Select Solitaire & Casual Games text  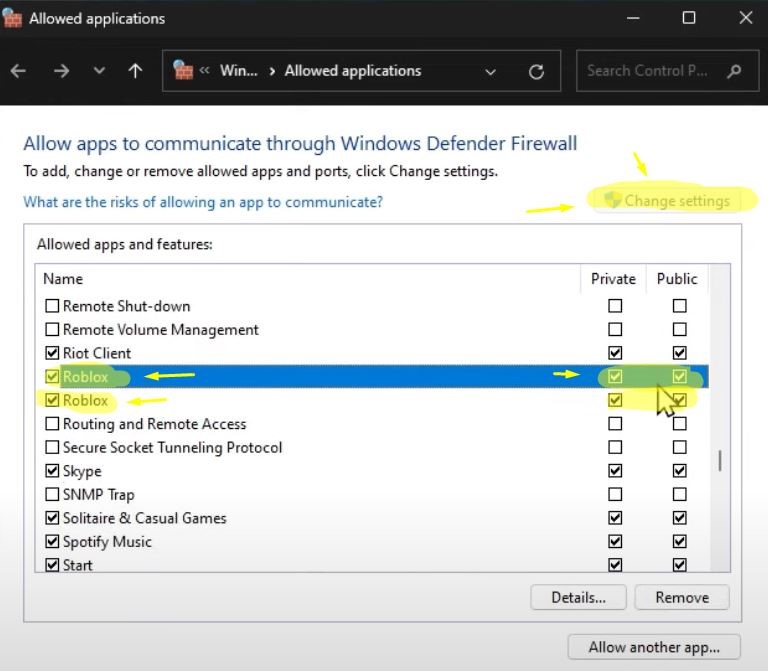click(144, 518)
